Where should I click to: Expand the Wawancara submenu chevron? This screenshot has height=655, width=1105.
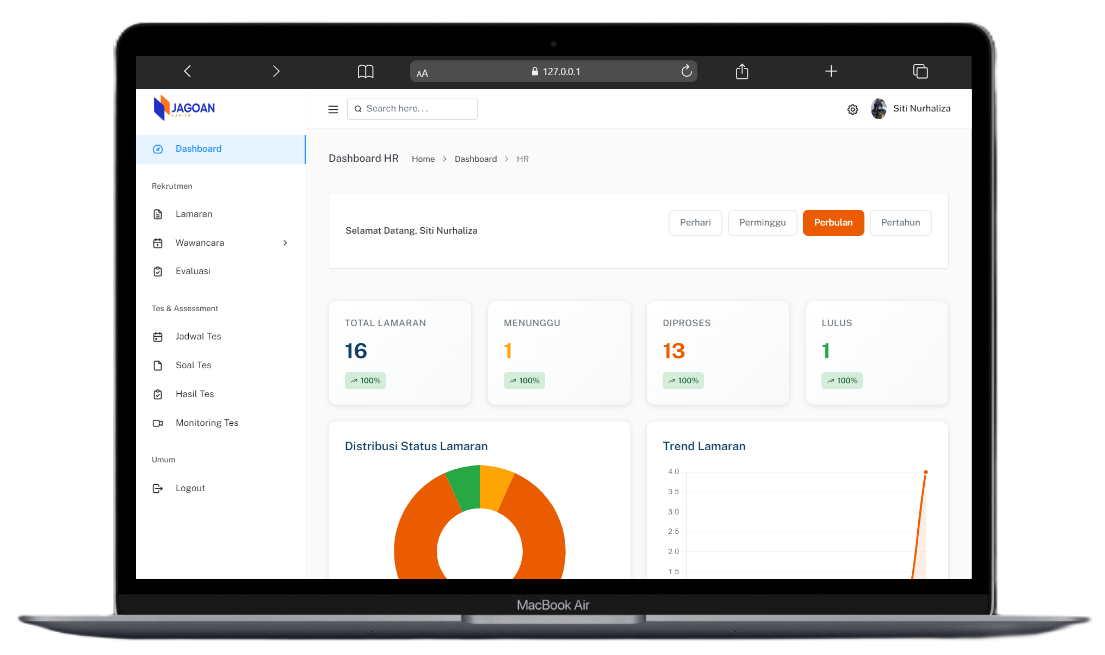point(285,243)
